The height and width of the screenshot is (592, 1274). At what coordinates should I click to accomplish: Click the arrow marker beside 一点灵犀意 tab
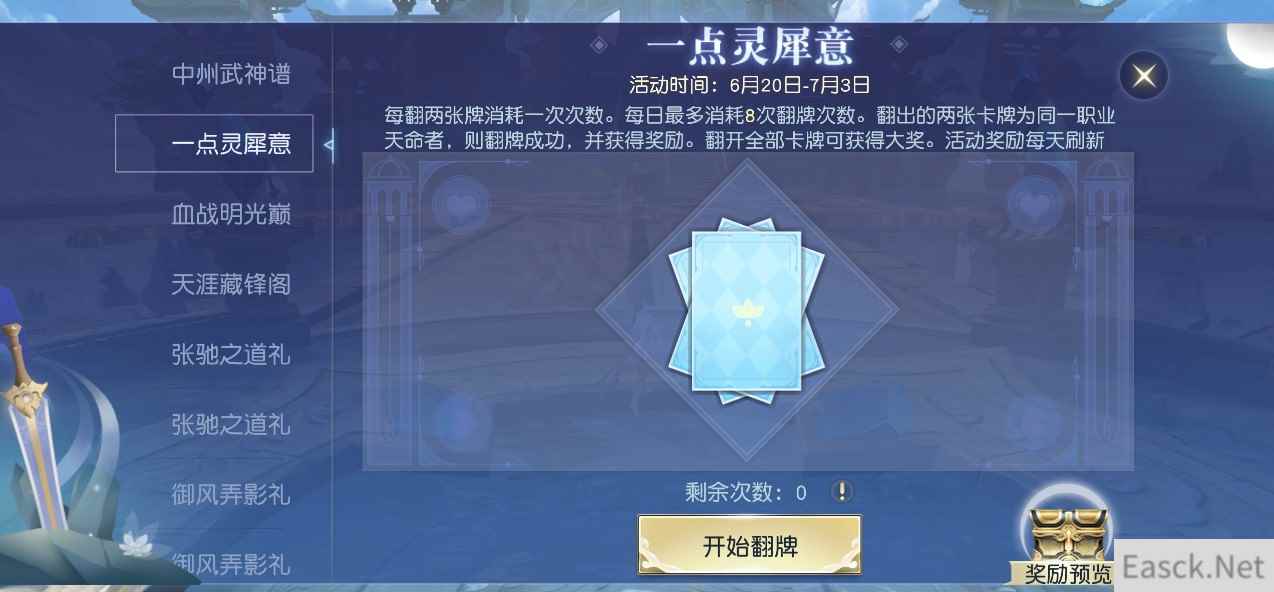329,145
